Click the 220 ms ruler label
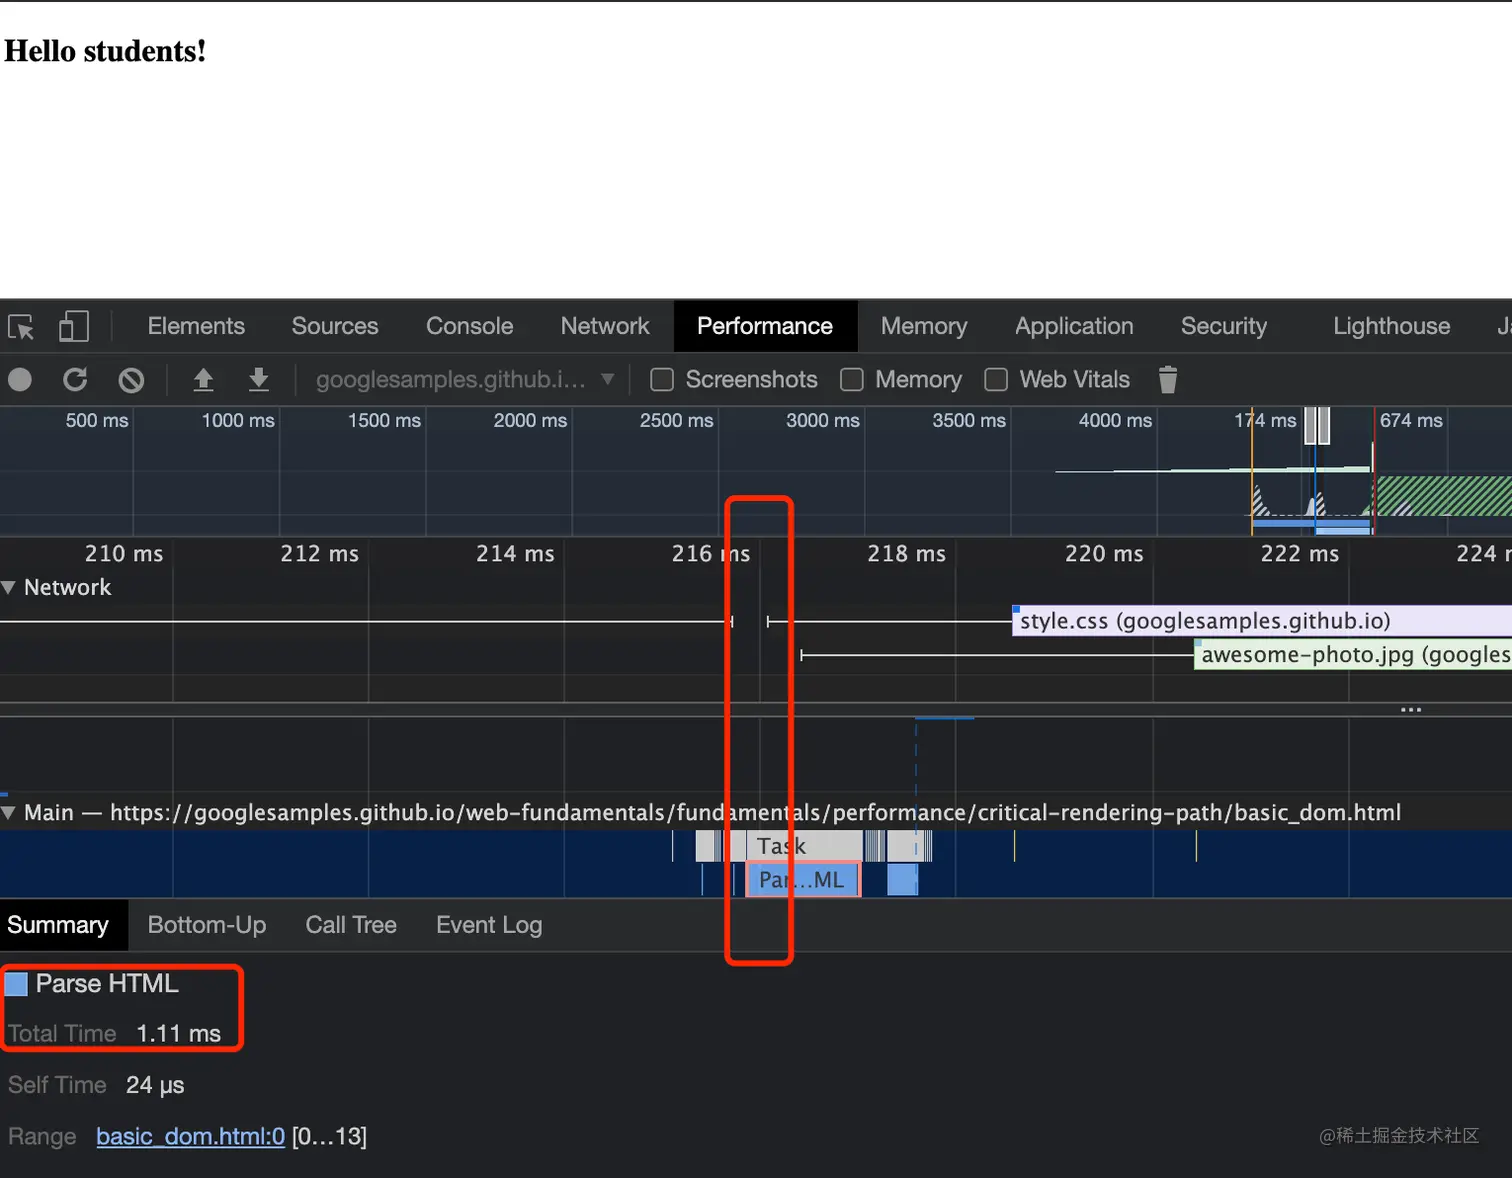Screen dimensions: 1512x1178 pos(1104,554)
